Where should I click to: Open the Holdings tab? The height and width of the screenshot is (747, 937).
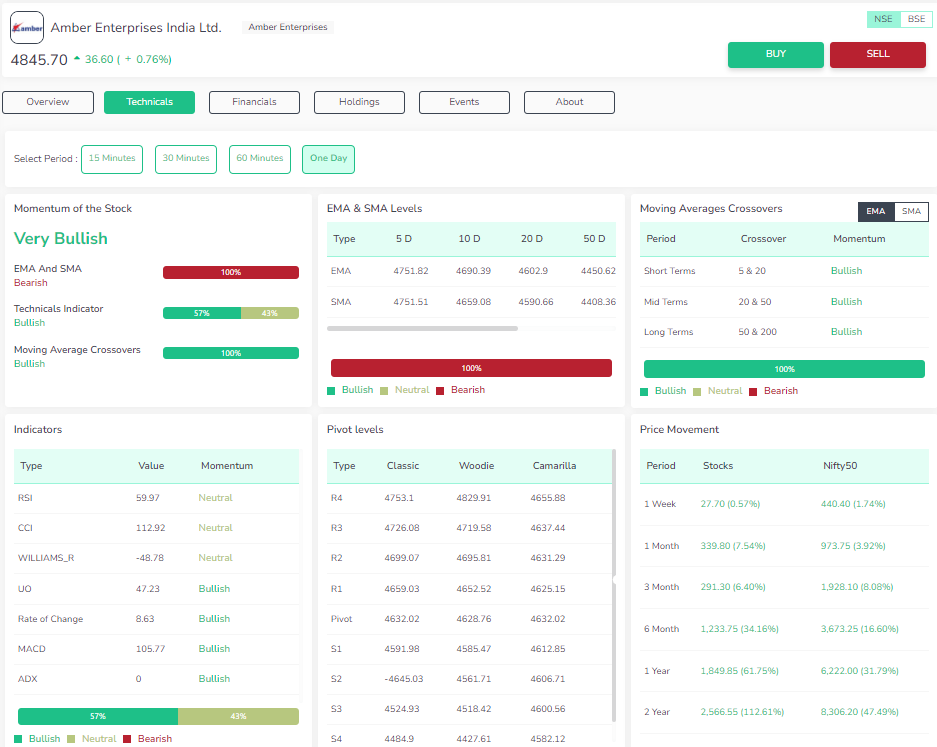click(359, 102)
